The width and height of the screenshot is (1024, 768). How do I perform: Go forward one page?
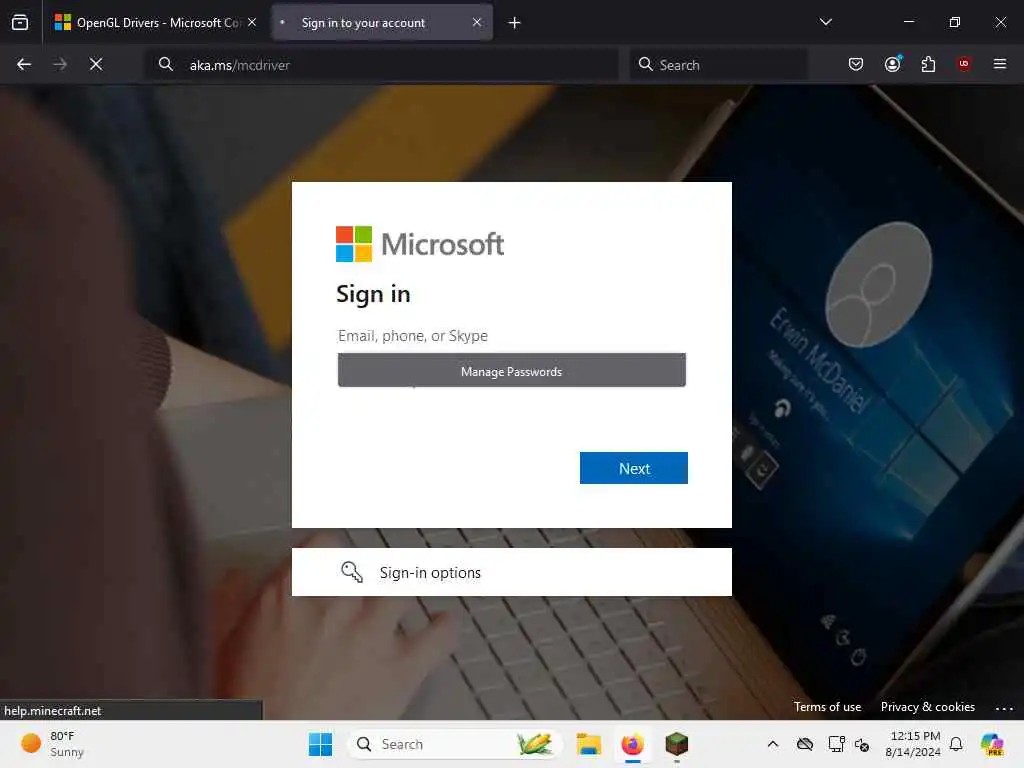[60, 64]
